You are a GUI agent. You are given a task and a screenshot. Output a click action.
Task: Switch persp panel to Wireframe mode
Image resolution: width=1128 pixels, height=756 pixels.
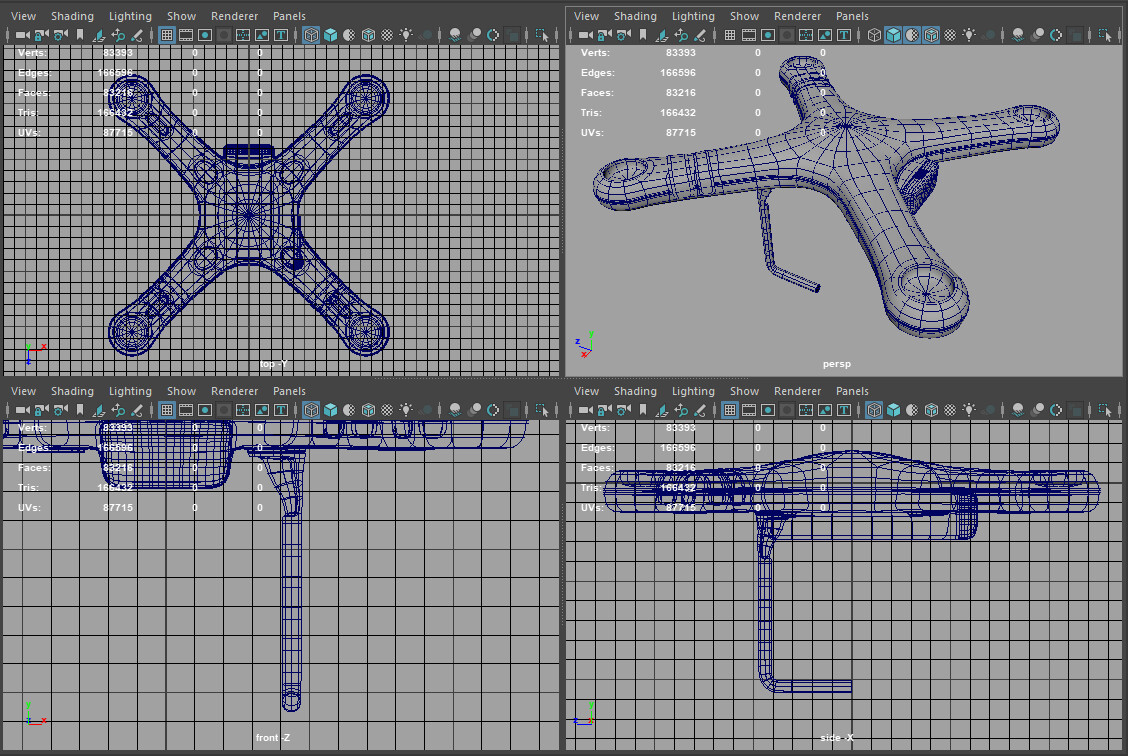click(x=874, y=35)
